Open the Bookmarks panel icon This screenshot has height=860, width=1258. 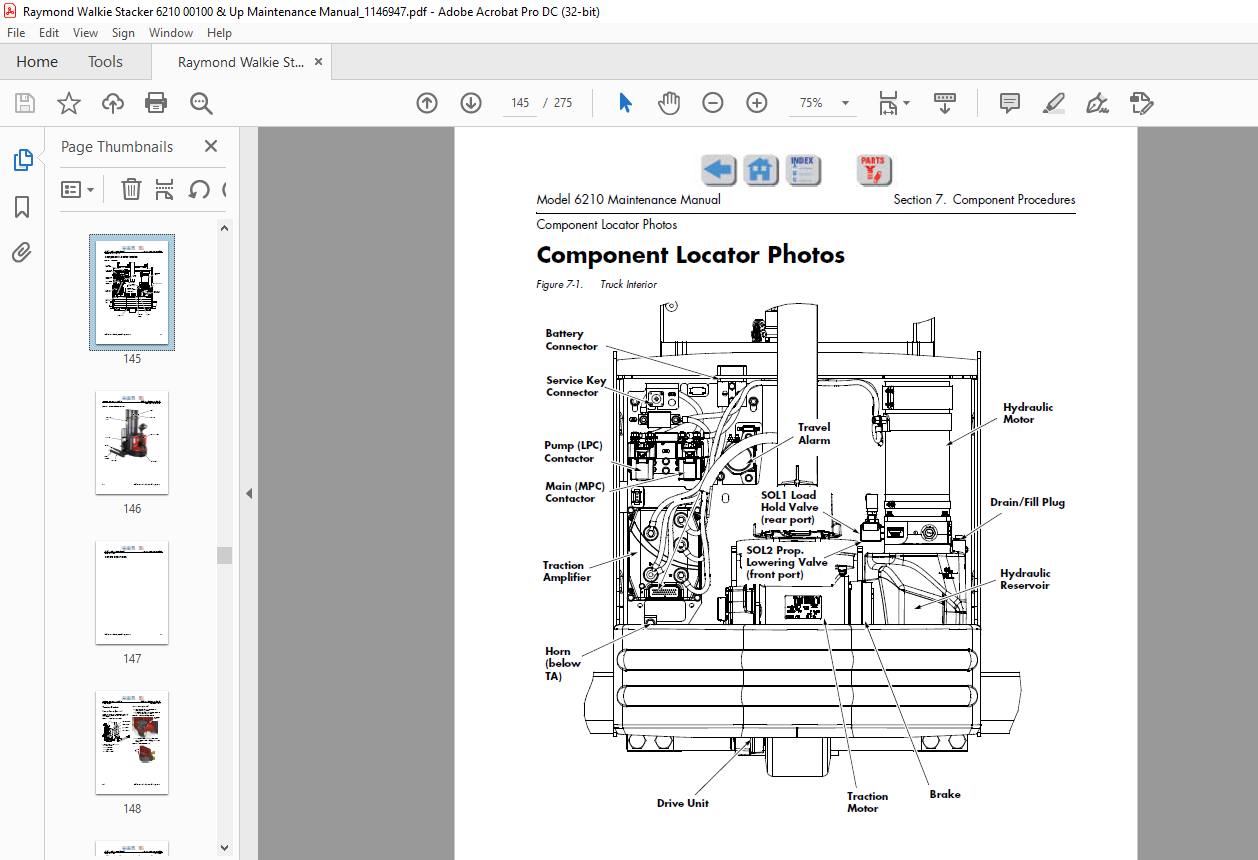pos(22,207)
